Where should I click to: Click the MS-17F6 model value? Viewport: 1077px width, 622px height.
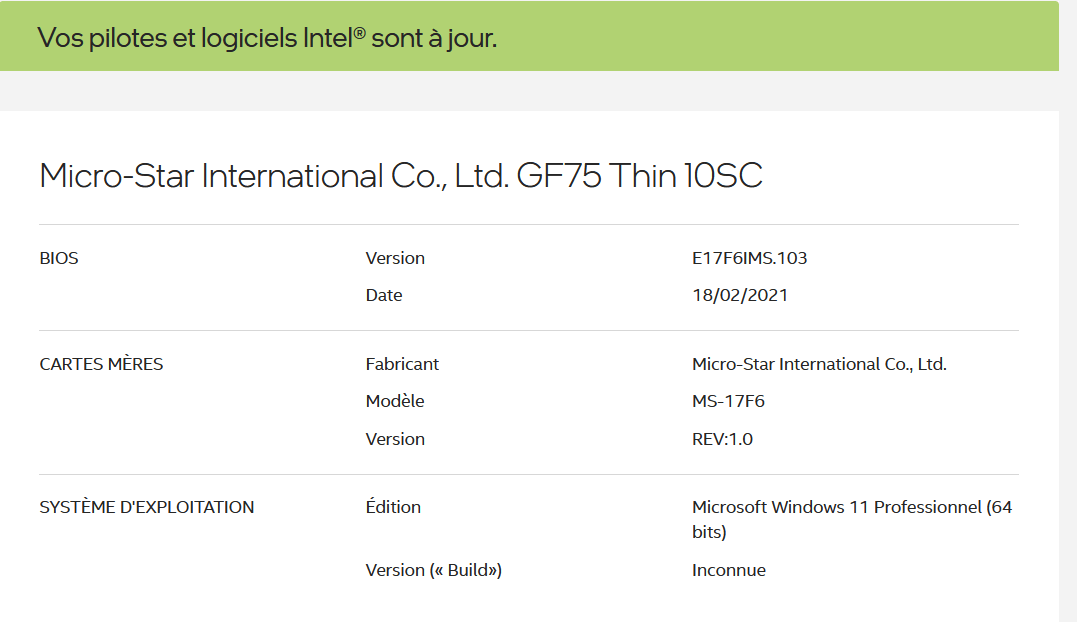[x=728, y=401]
